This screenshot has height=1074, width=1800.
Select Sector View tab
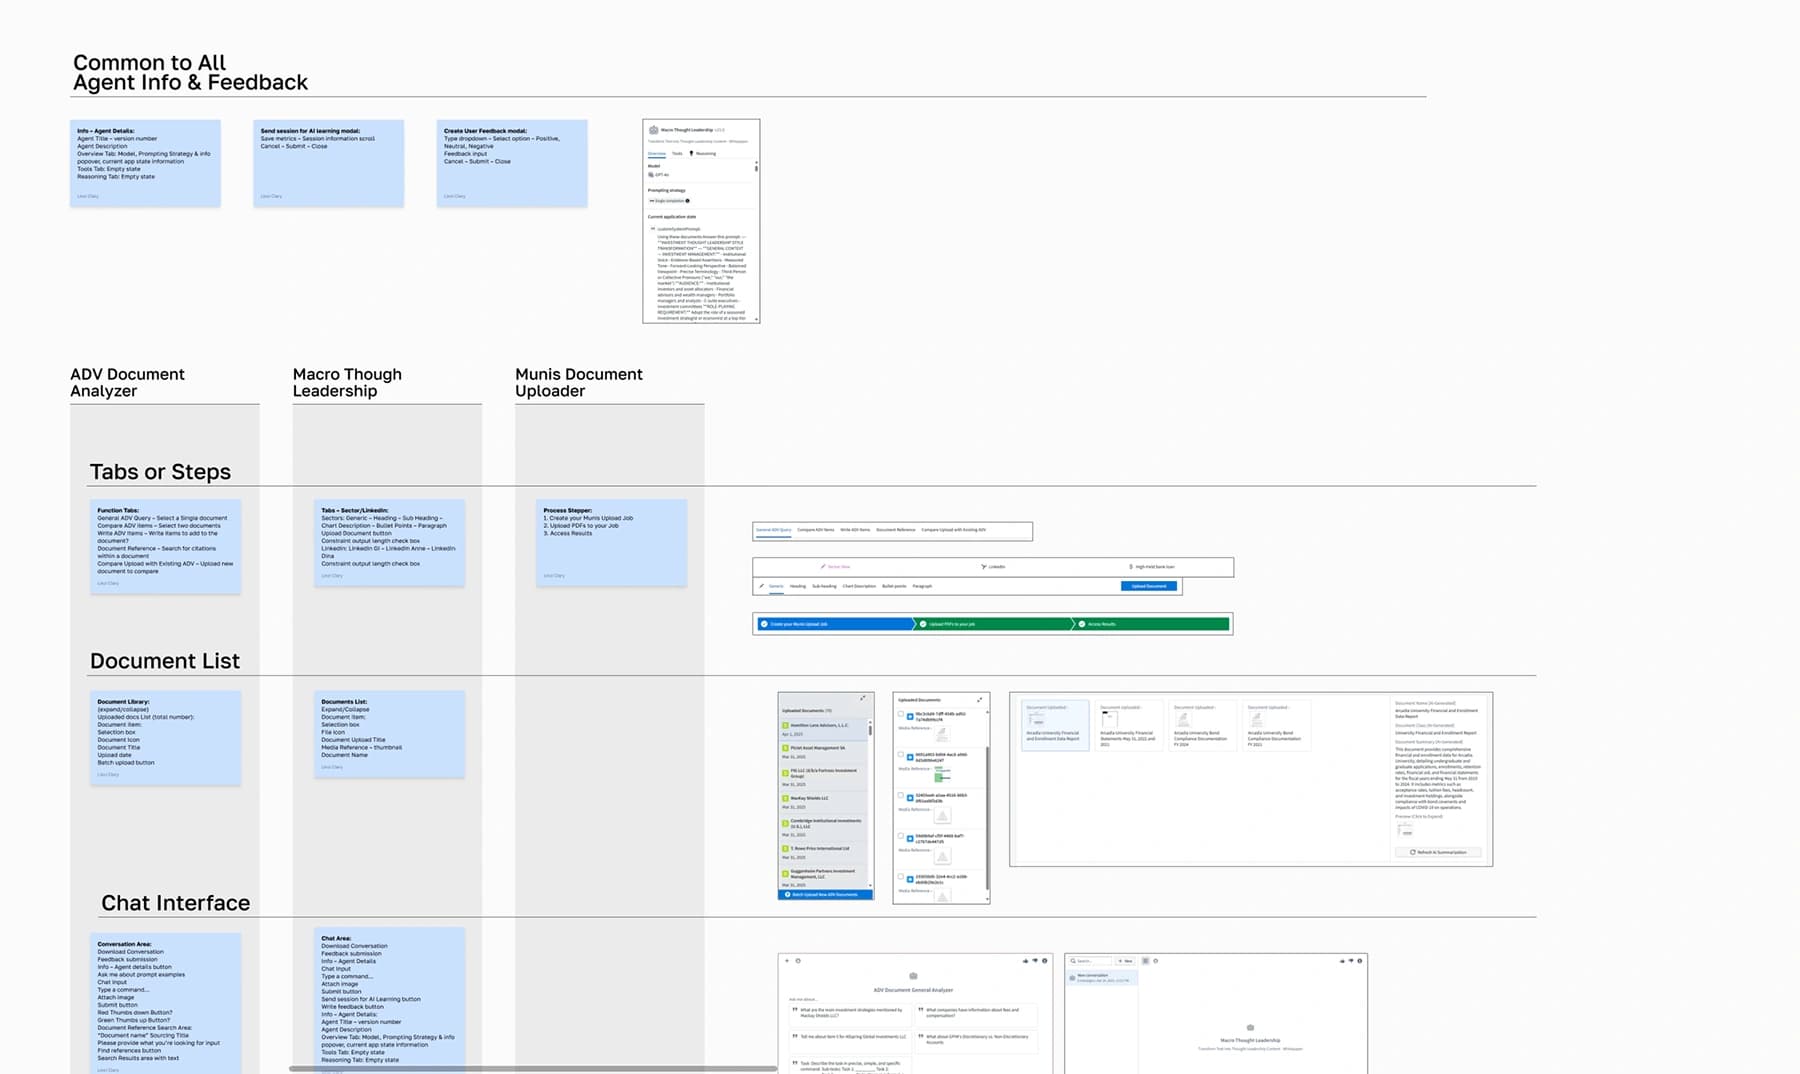(835, 567)
